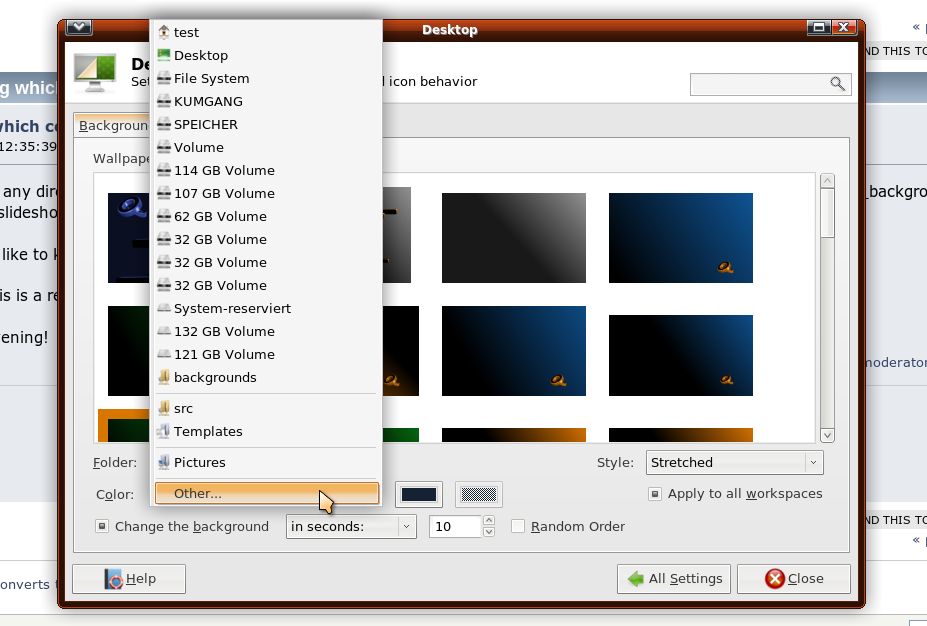This screenshot has width=927, height=626.
Task: Disable Change the background checkbox
Action: (x=102, y=527)
